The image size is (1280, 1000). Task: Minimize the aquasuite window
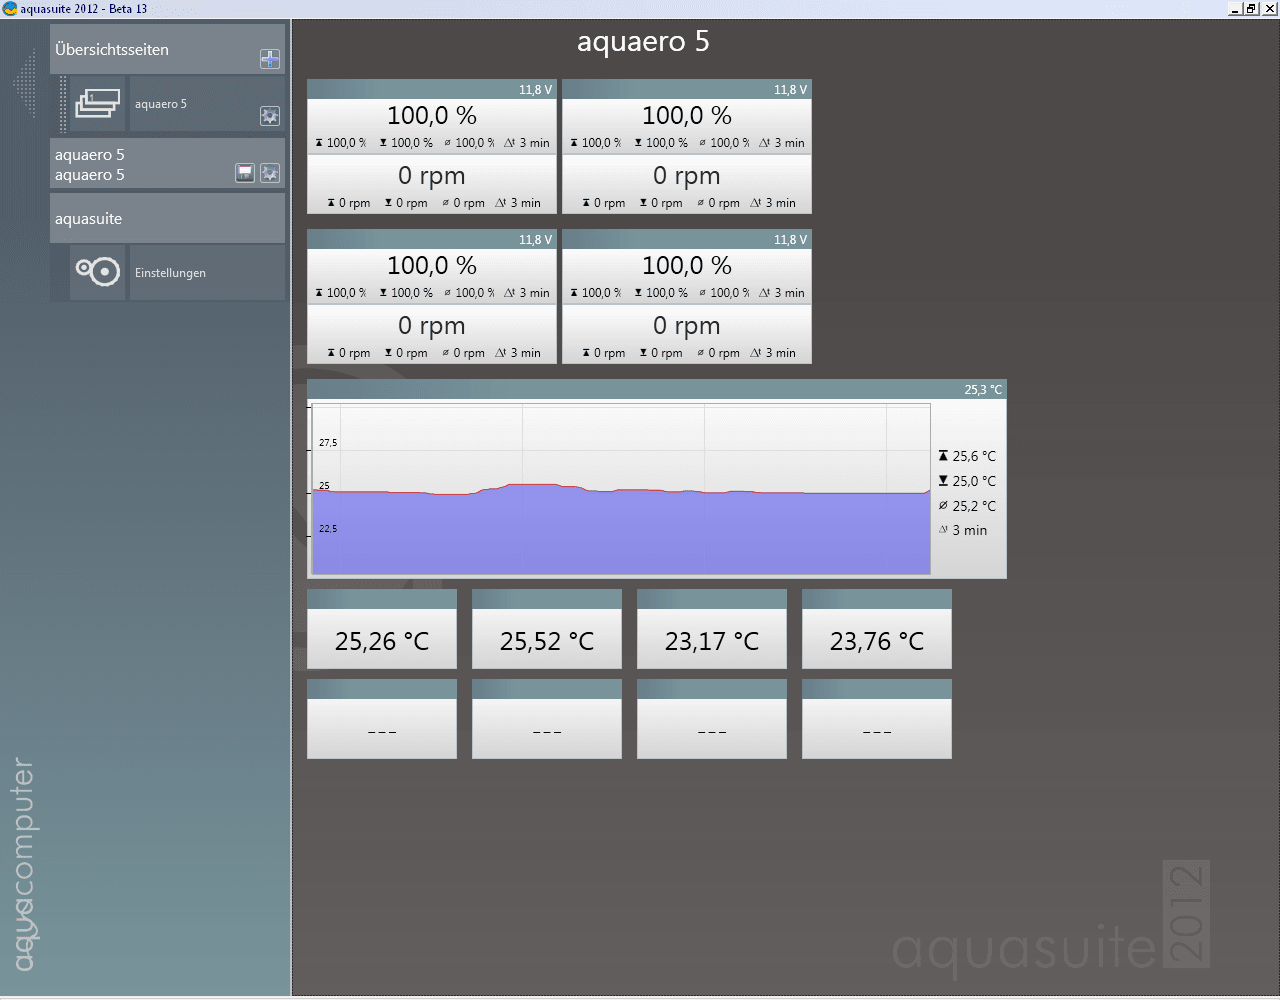point(1235,9)
